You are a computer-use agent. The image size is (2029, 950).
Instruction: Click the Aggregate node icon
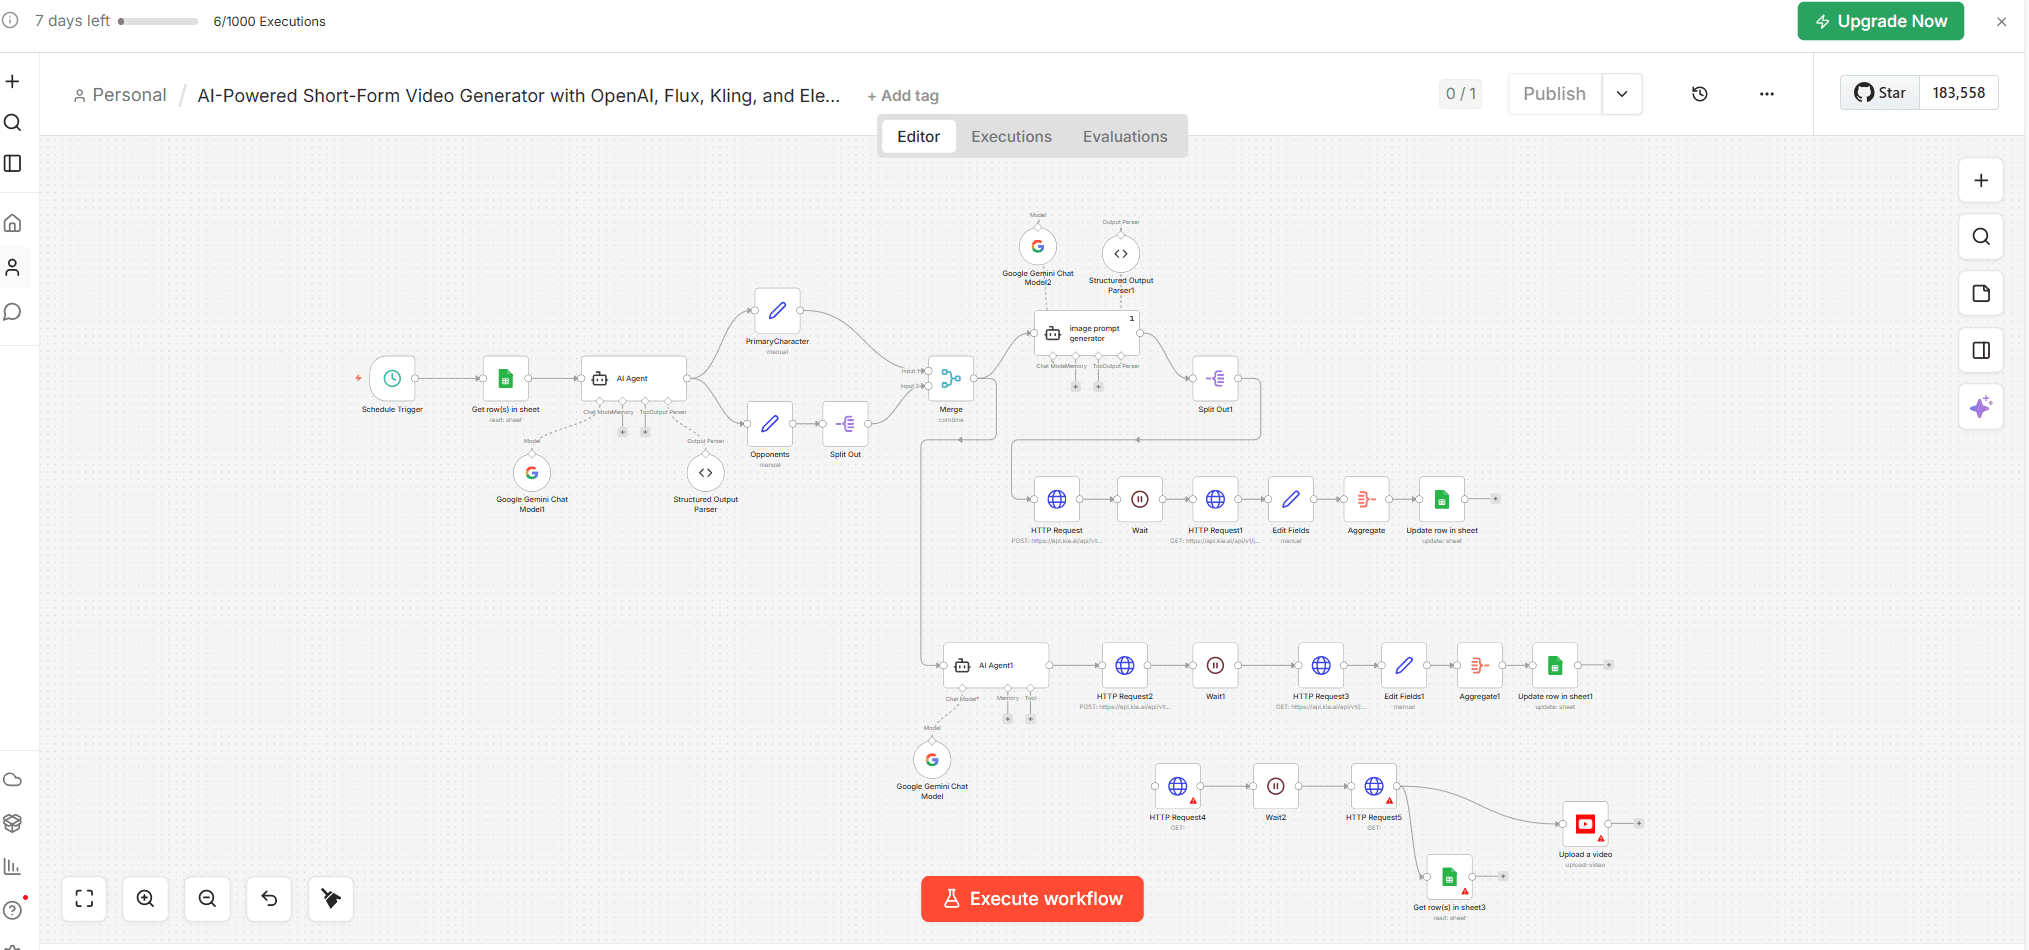(1366, 499)
